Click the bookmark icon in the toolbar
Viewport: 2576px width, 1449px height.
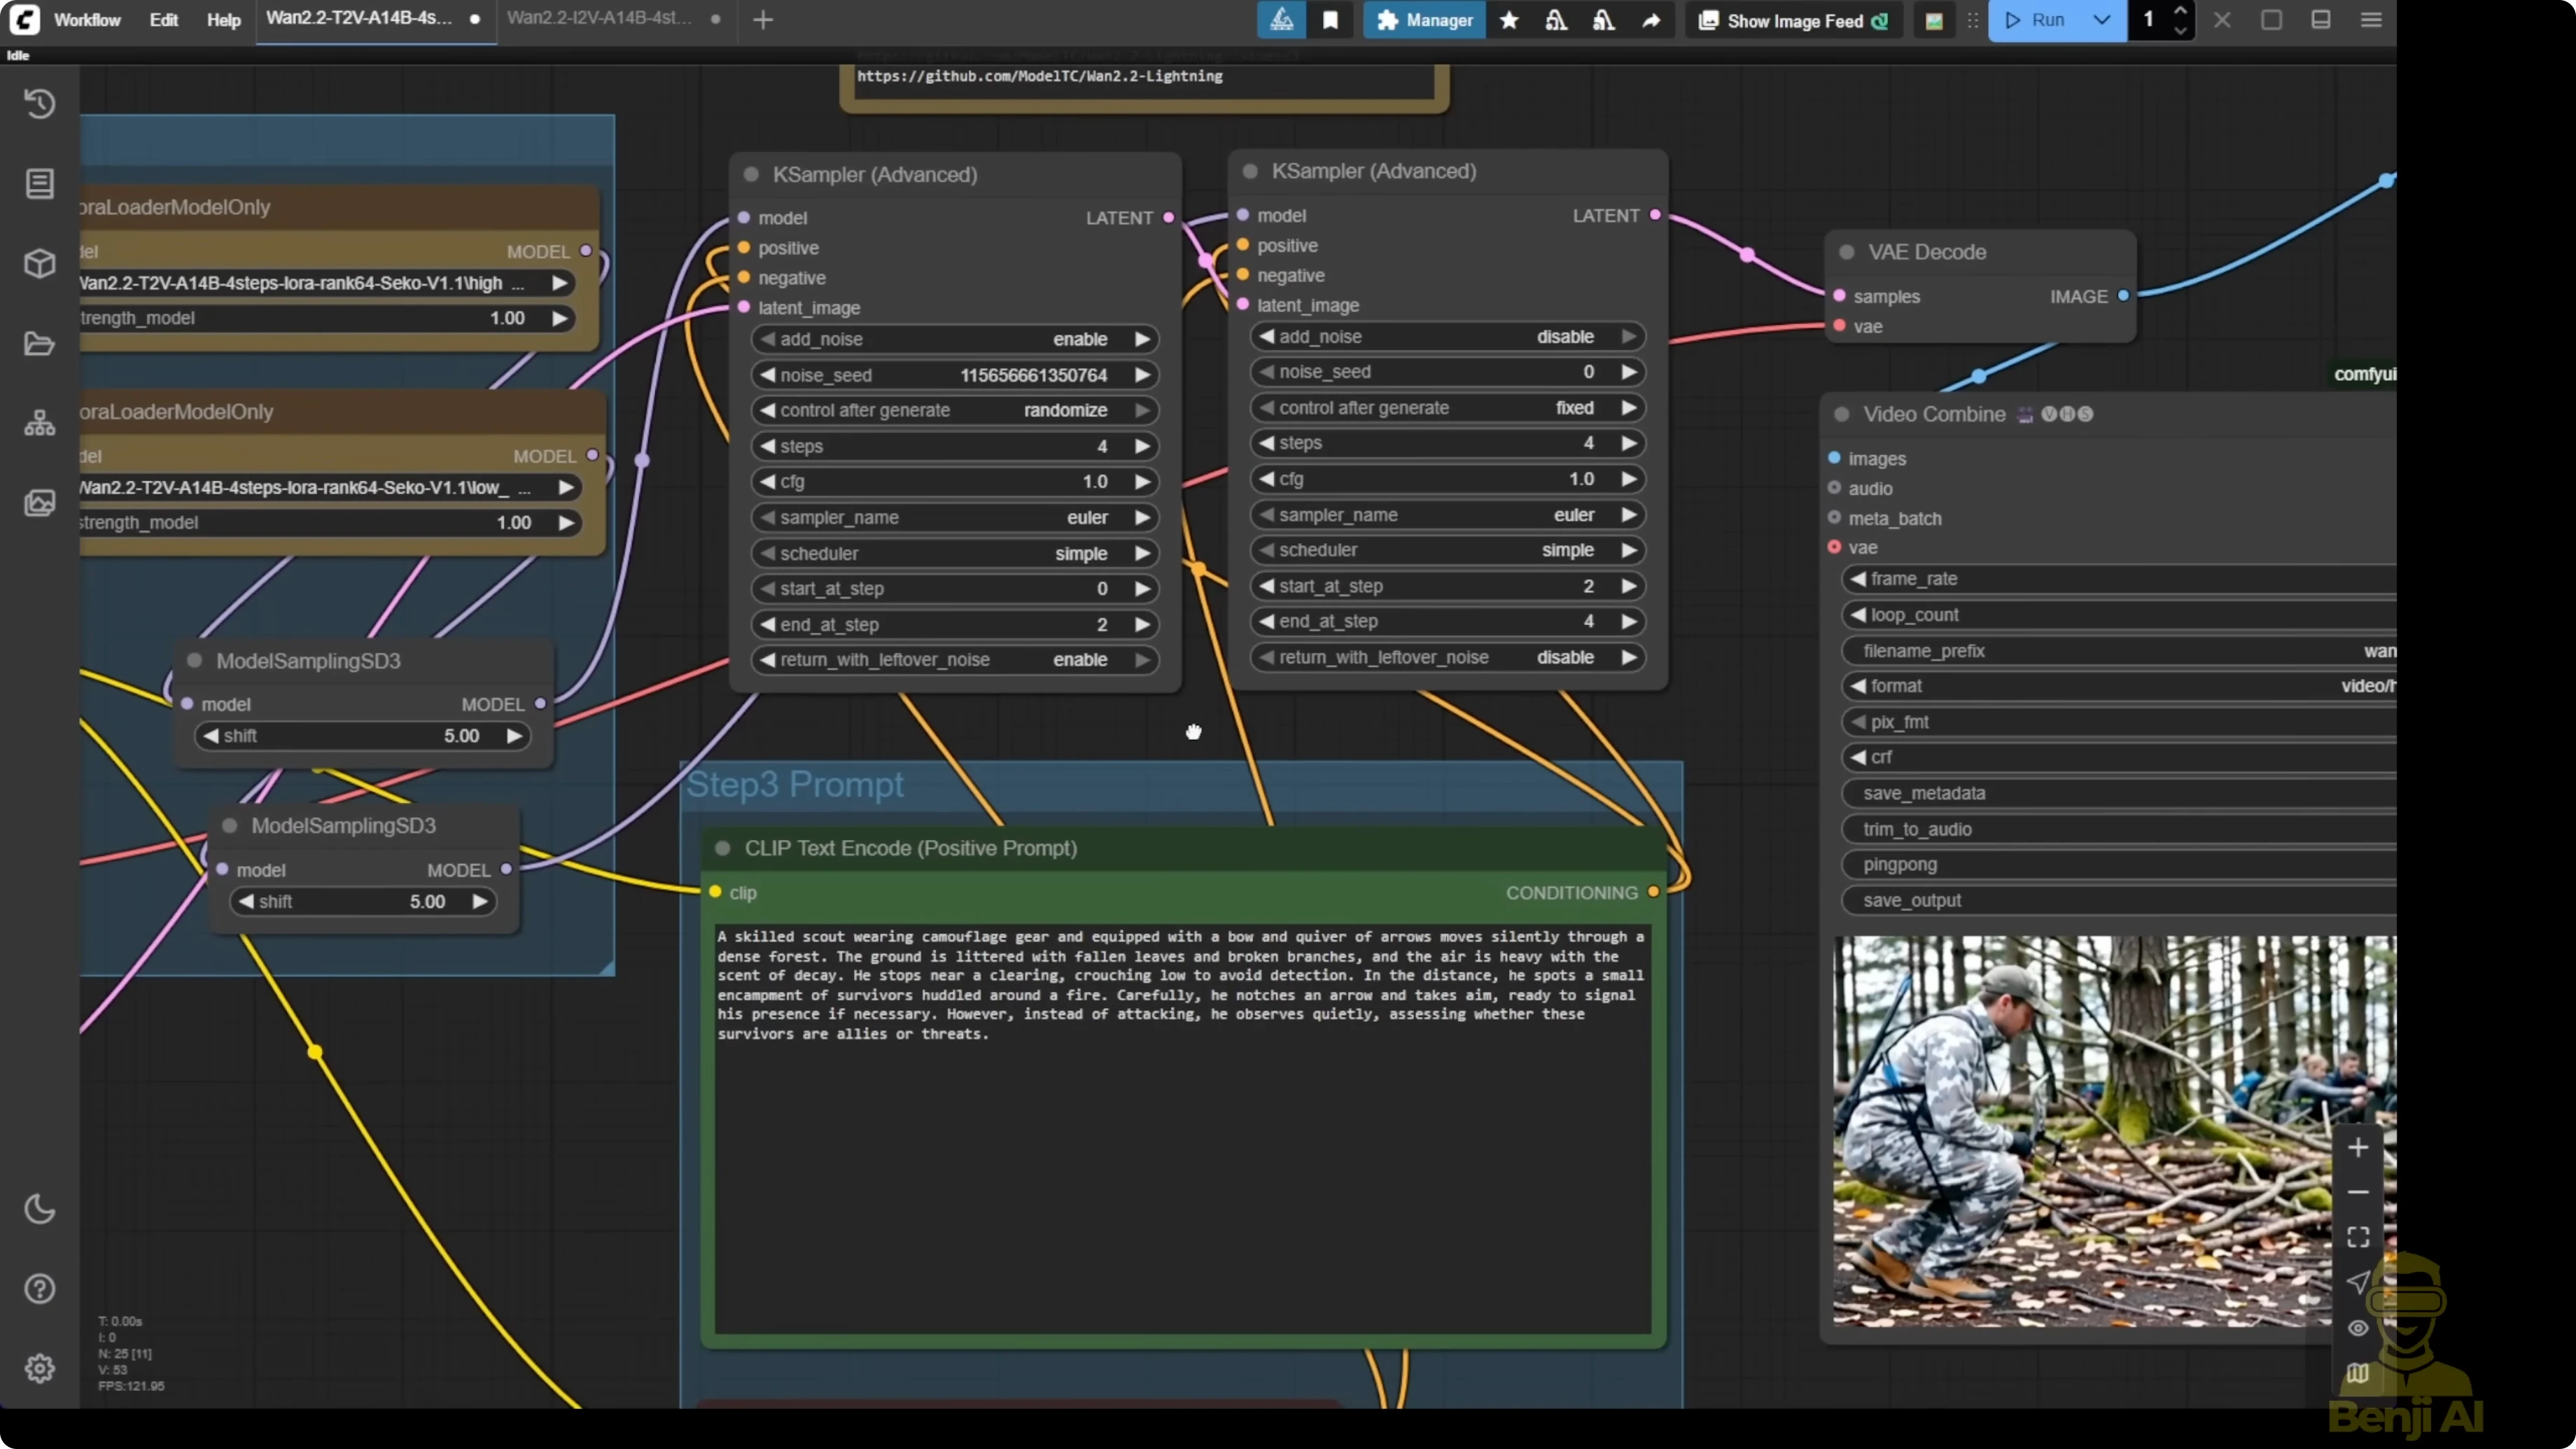click(x=1330, y=20)
